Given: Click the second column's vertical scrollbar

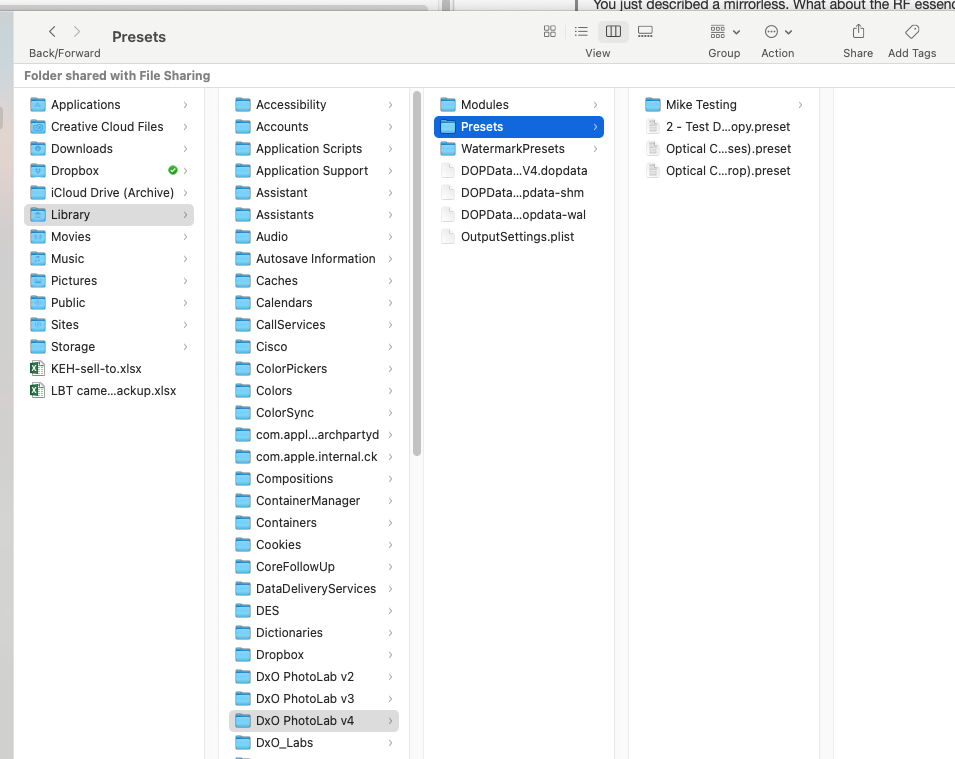Looking at the screenshot, I should (416, 272).
